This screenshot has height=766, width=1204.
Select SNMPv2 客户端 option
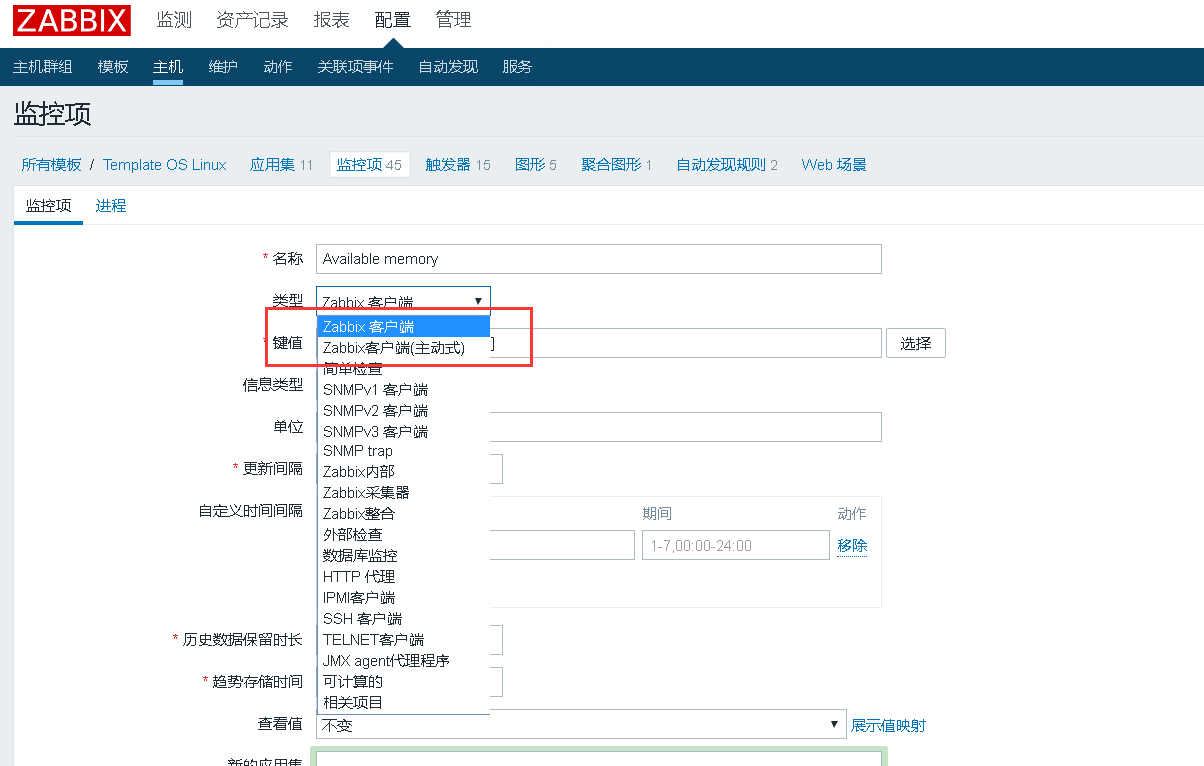click(403, 411)
